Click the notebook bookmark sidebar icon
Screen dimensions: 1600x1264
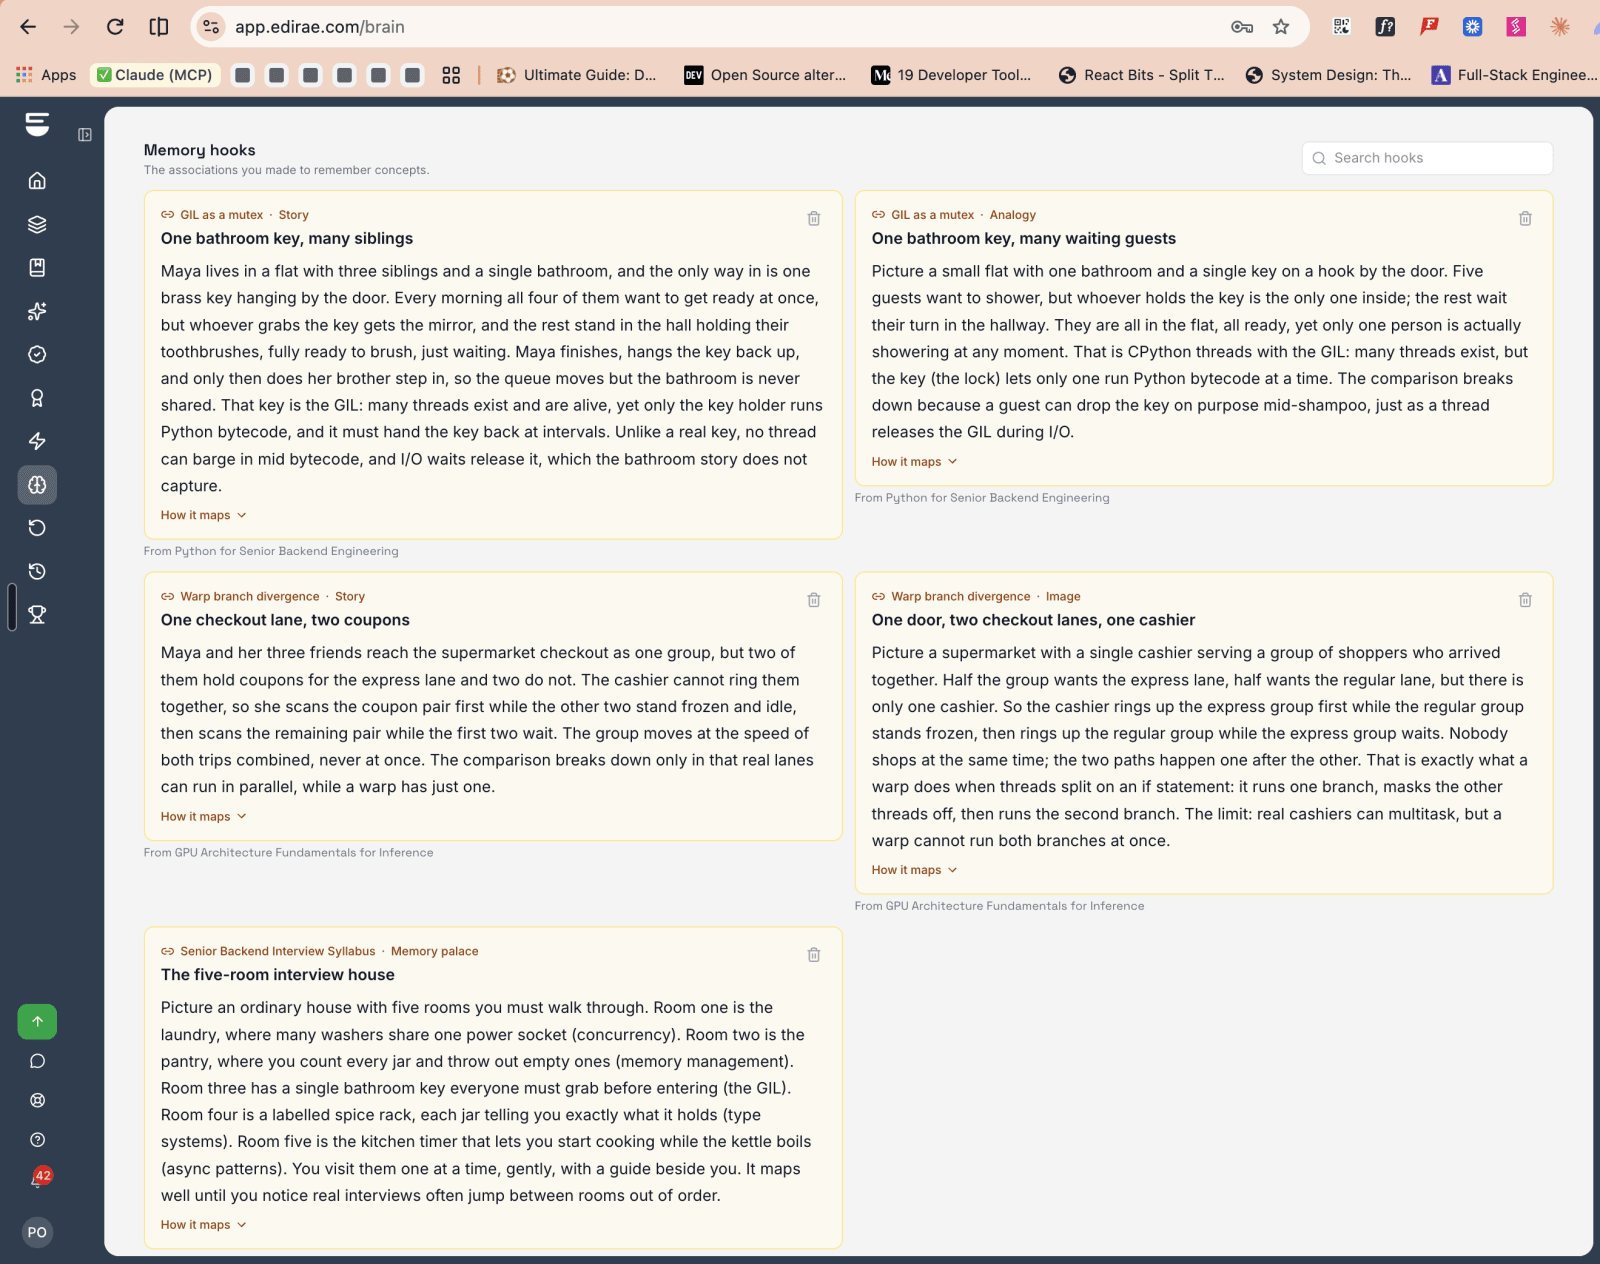pyautogui.click(x=37, y=267)
